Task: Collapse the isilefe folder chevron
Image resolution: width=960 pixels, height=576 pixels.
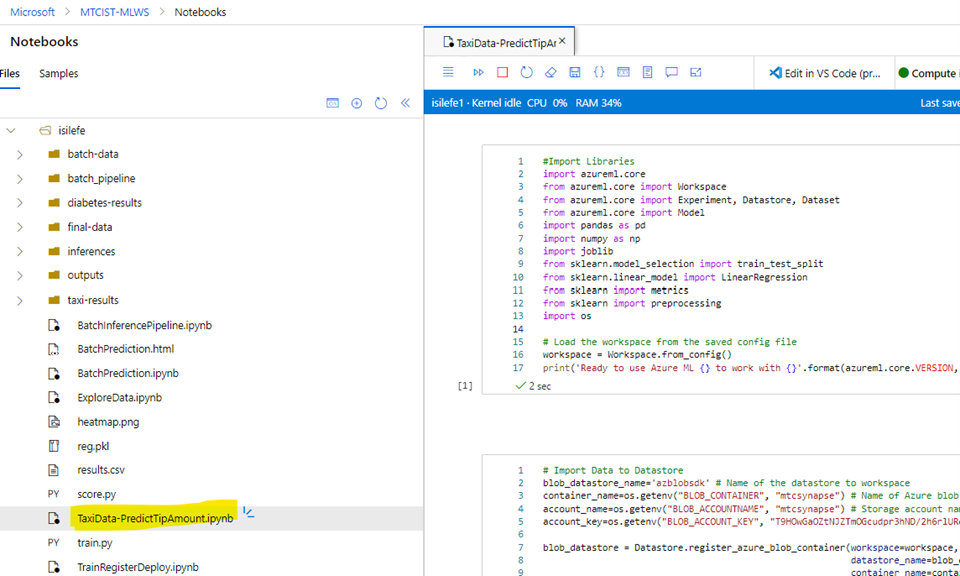Action: tap(10, 130)
